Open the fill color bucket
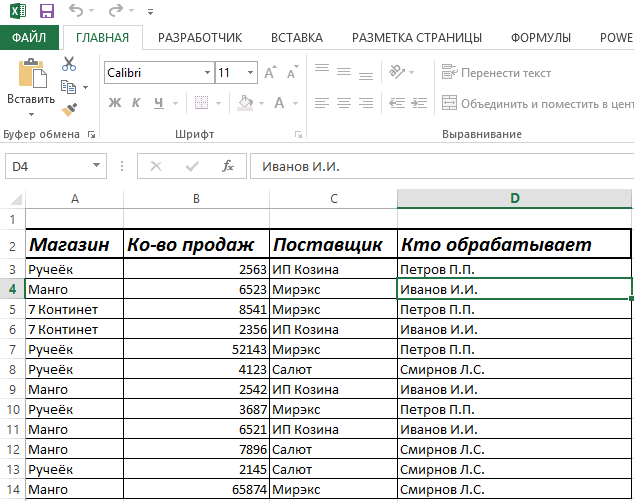This screenshot has width=634, height=501. (245, 103)
